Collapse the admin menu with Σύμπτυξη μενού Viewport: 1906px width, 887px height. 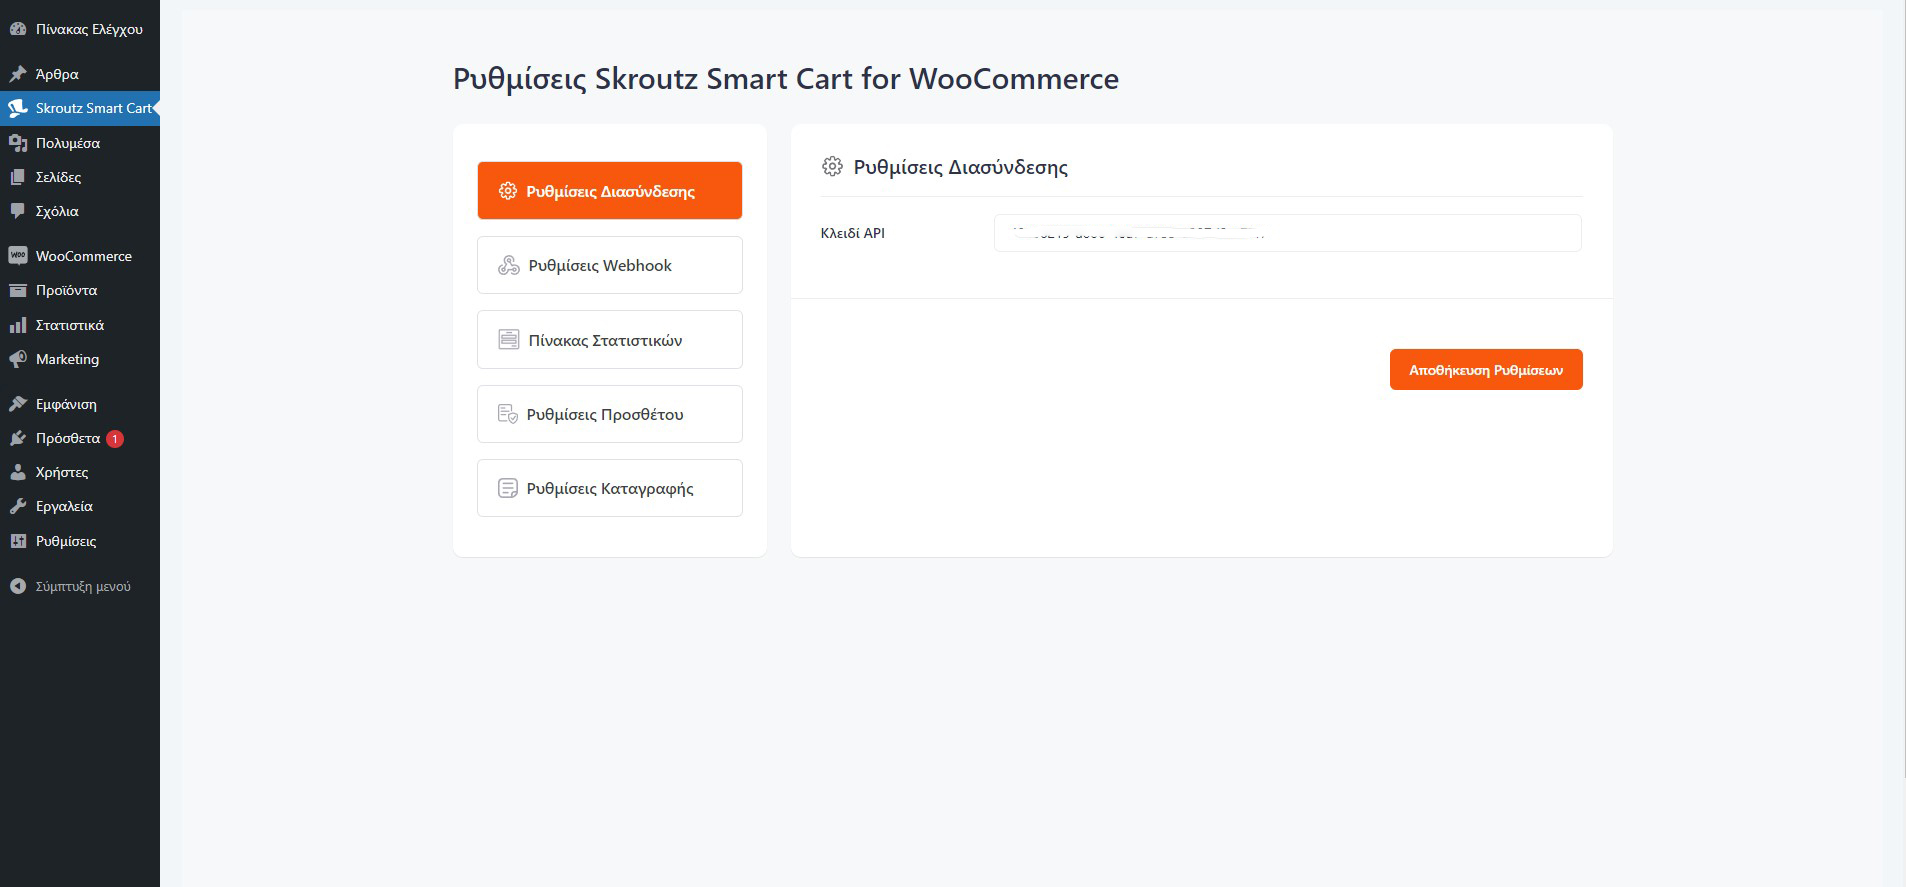[x=70, y=586]
